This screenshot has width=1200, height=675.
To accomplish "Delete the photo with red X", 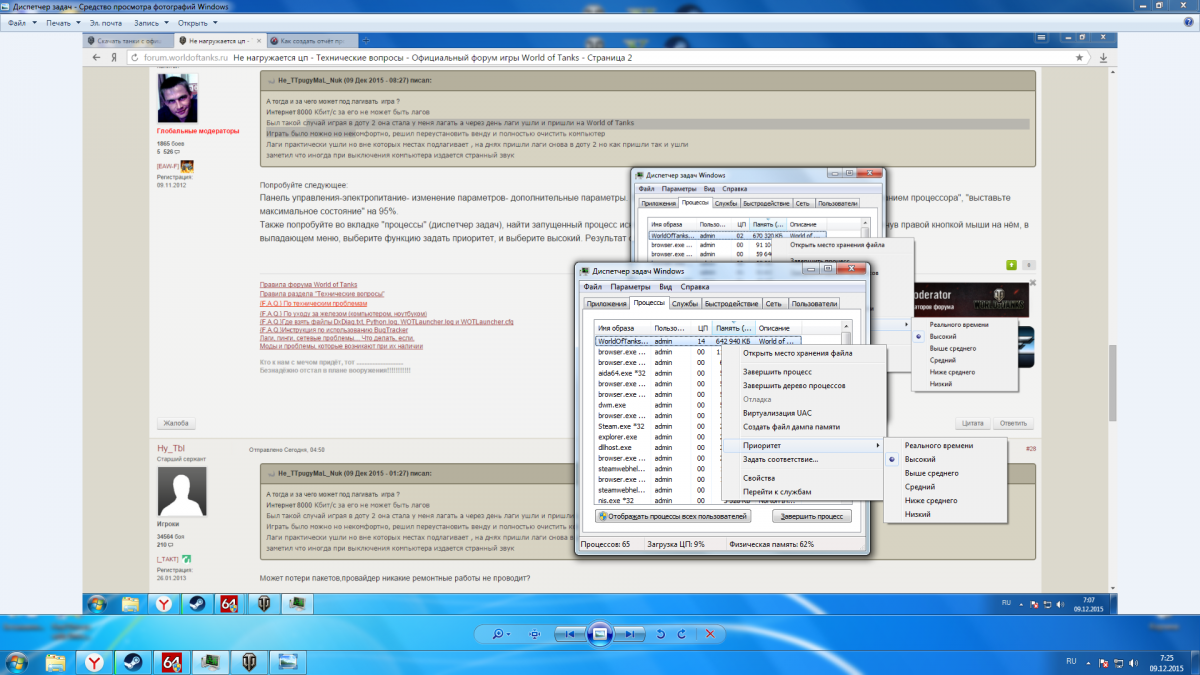I will pyautogui.click(x=710, y=634).
